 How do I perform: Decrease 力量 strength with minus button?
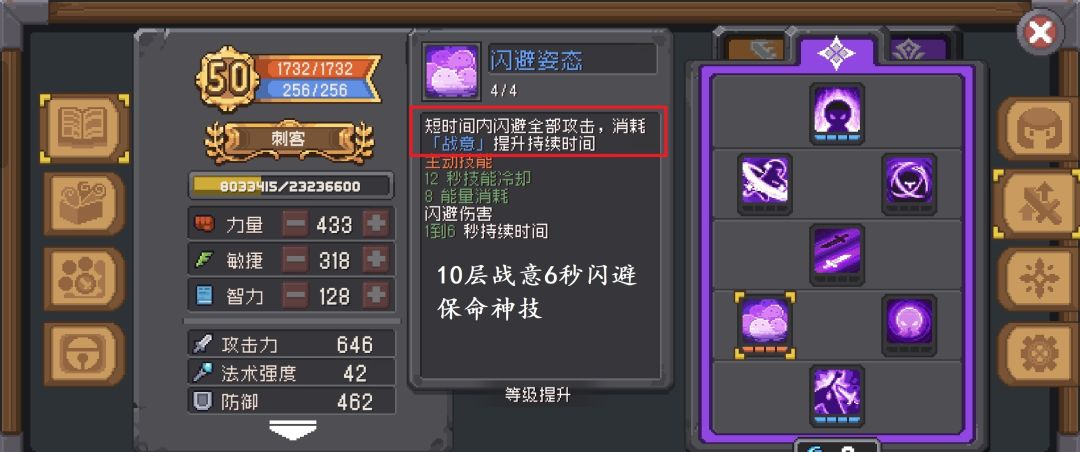click(x=295, y=224)
